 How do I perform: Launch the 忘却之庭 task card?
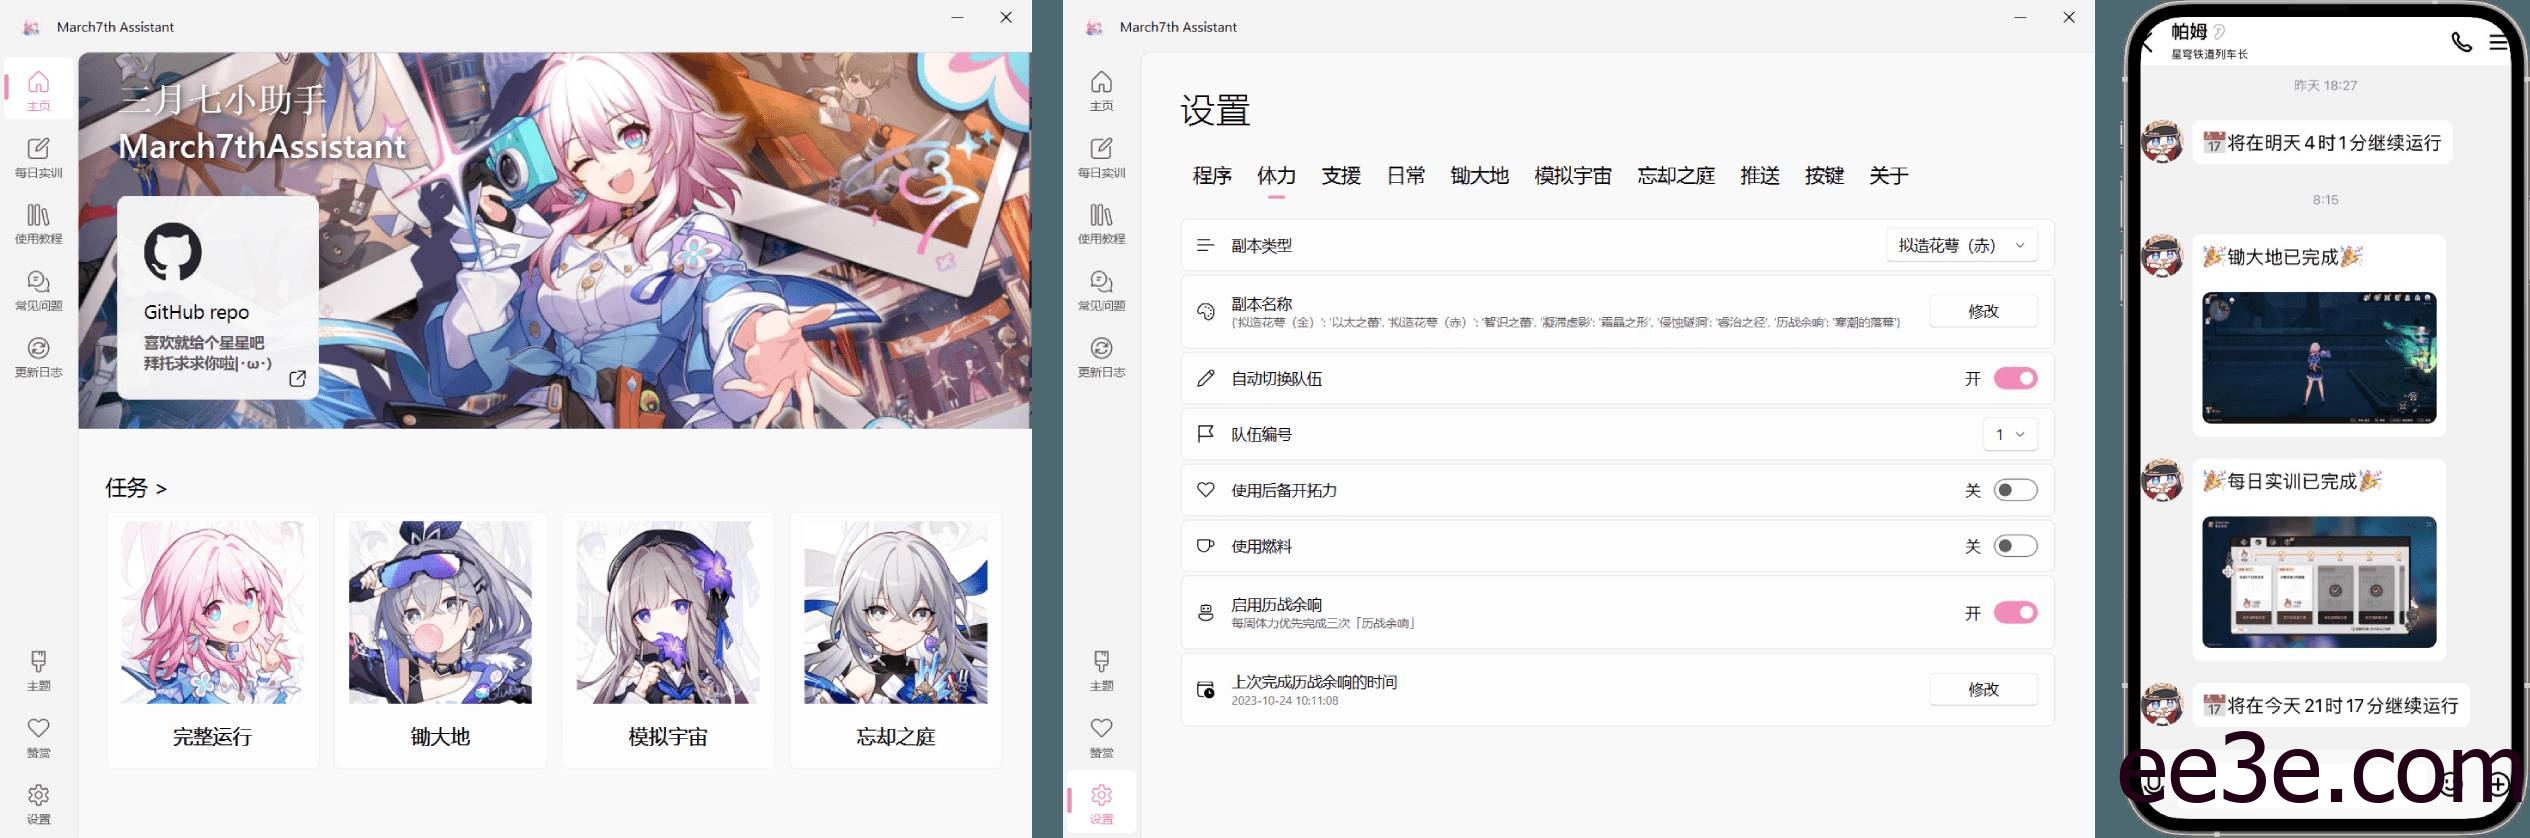[896, 640]
